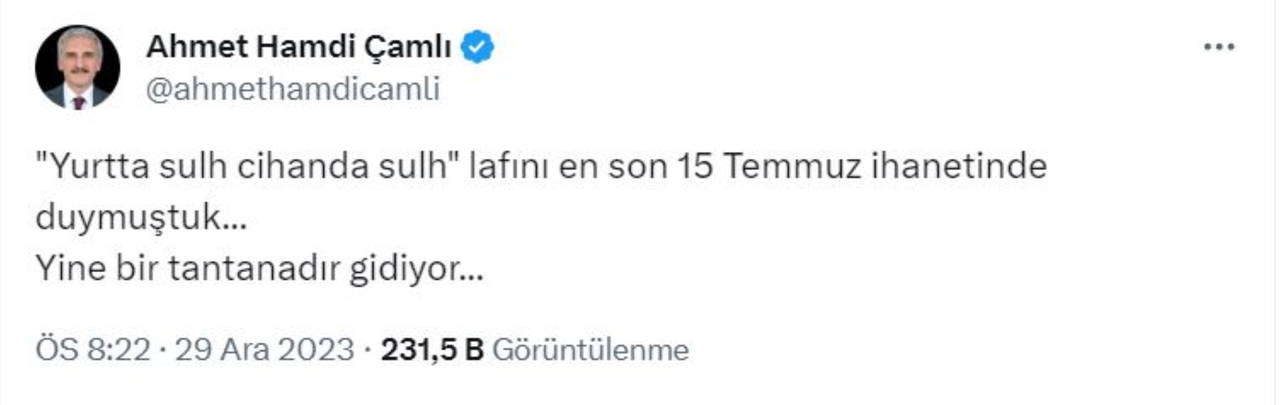The image size is (1280, 405).
Task: Open the three-dot more options menu
Action: [1218, 49]
